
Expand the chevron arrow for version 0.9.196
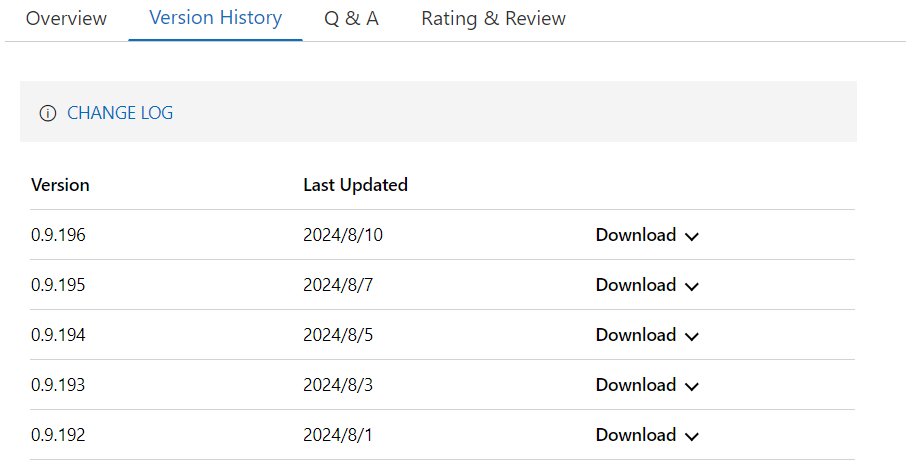point(691,237)
